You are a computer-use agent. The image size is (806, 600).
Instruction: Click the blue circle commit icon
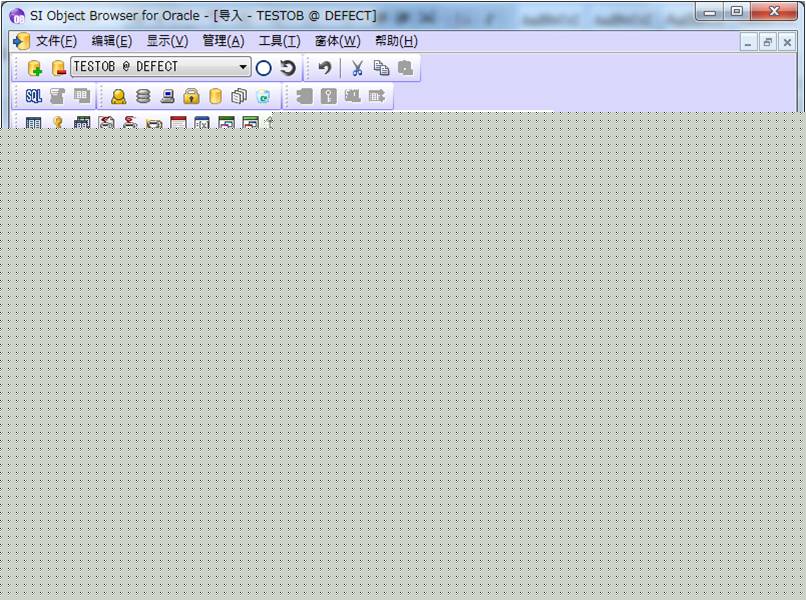tap(263, 68)
